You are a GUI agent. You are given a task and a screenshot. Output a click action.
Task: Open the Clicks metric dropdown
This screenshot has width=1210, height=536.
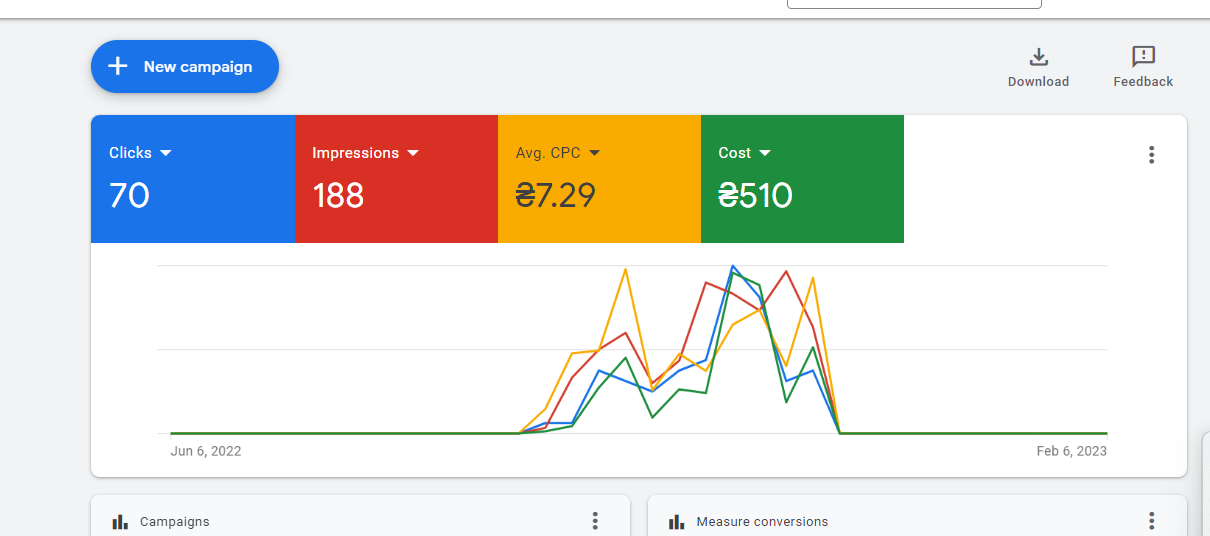tap(141, 153)
